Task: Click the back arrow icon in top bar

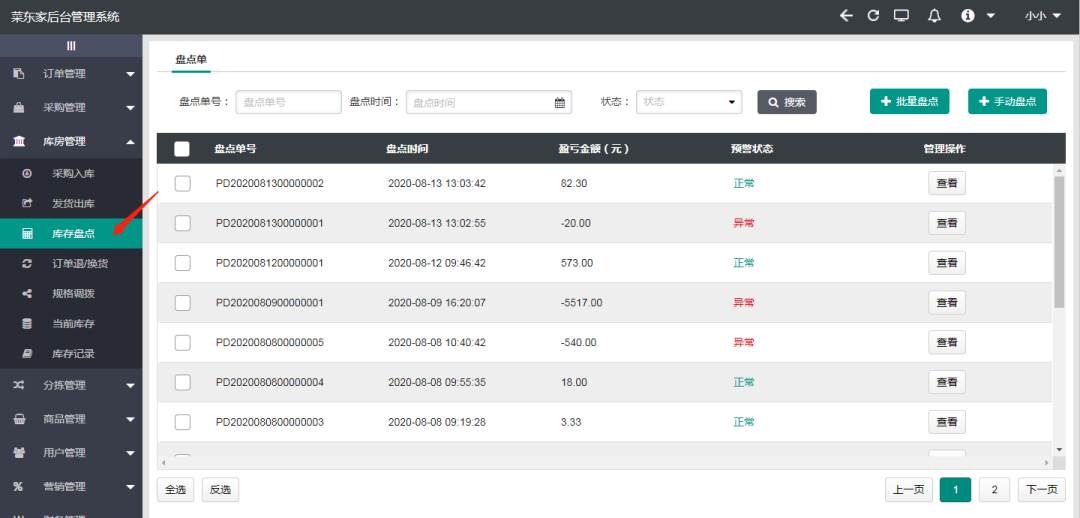Action: coord(846,16)
